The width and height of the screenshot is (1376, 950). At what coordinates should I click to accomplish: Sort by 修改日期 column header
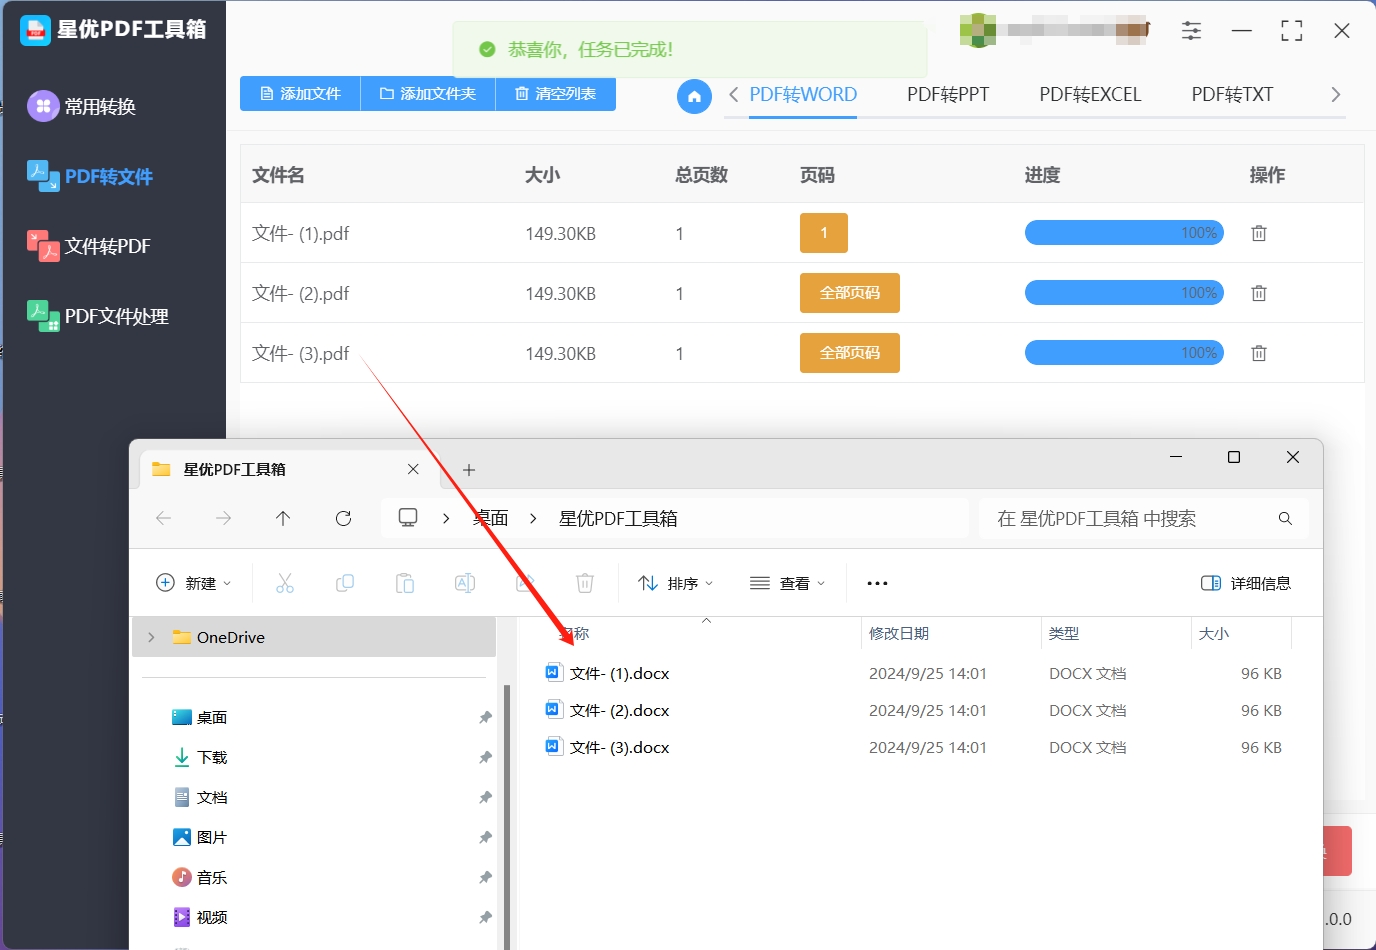tap(899, 633)
